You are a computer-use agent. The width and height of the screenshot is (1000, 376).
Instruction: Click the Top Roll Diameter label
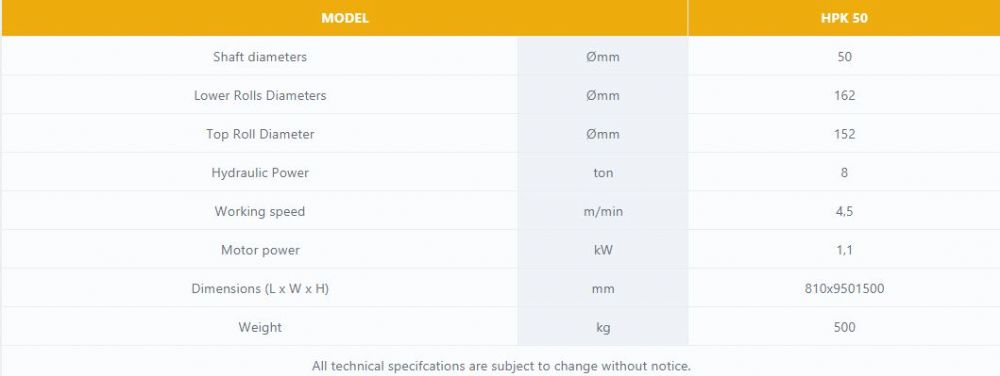(260, 134)
